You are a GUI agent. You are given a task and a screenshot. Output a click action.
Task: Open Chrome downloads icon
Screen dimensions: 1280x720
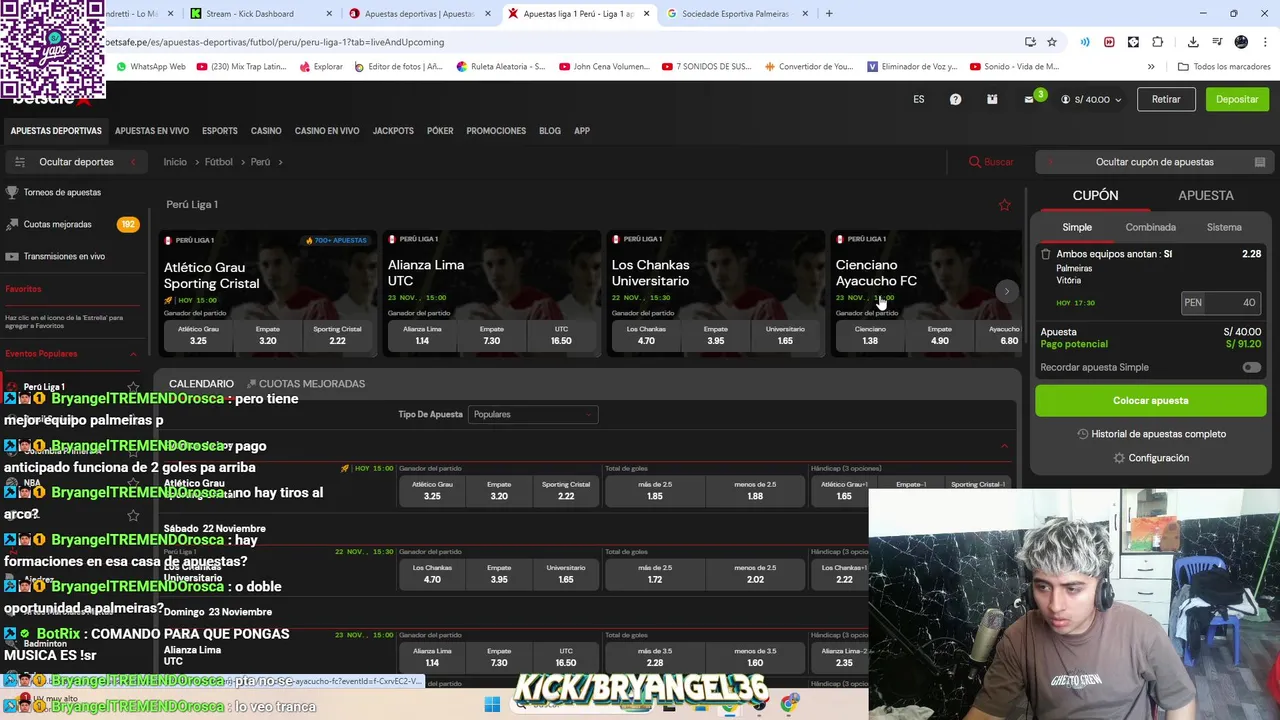1193,42
